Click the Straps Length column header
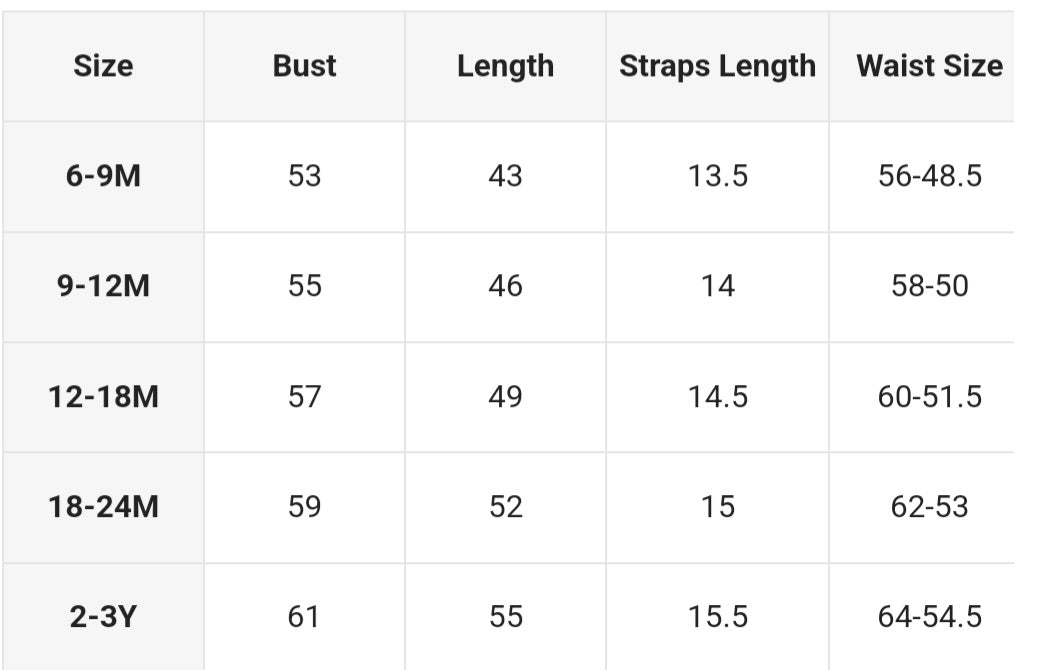Screen dimensions: 1047x670 coord(717,66)
